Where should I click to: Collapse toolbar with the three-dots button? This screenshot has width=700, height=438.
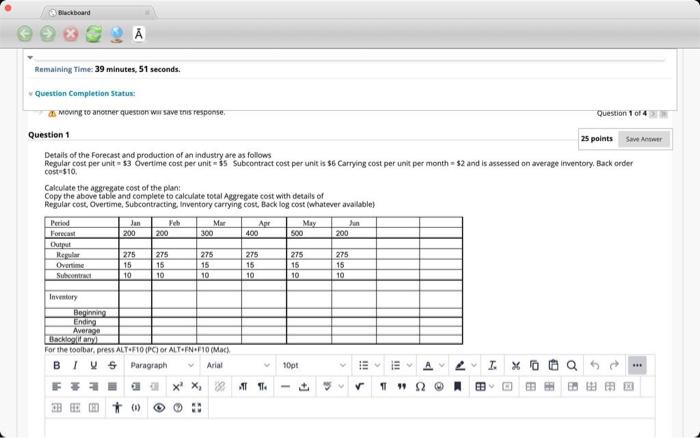[x=637, y=365]
